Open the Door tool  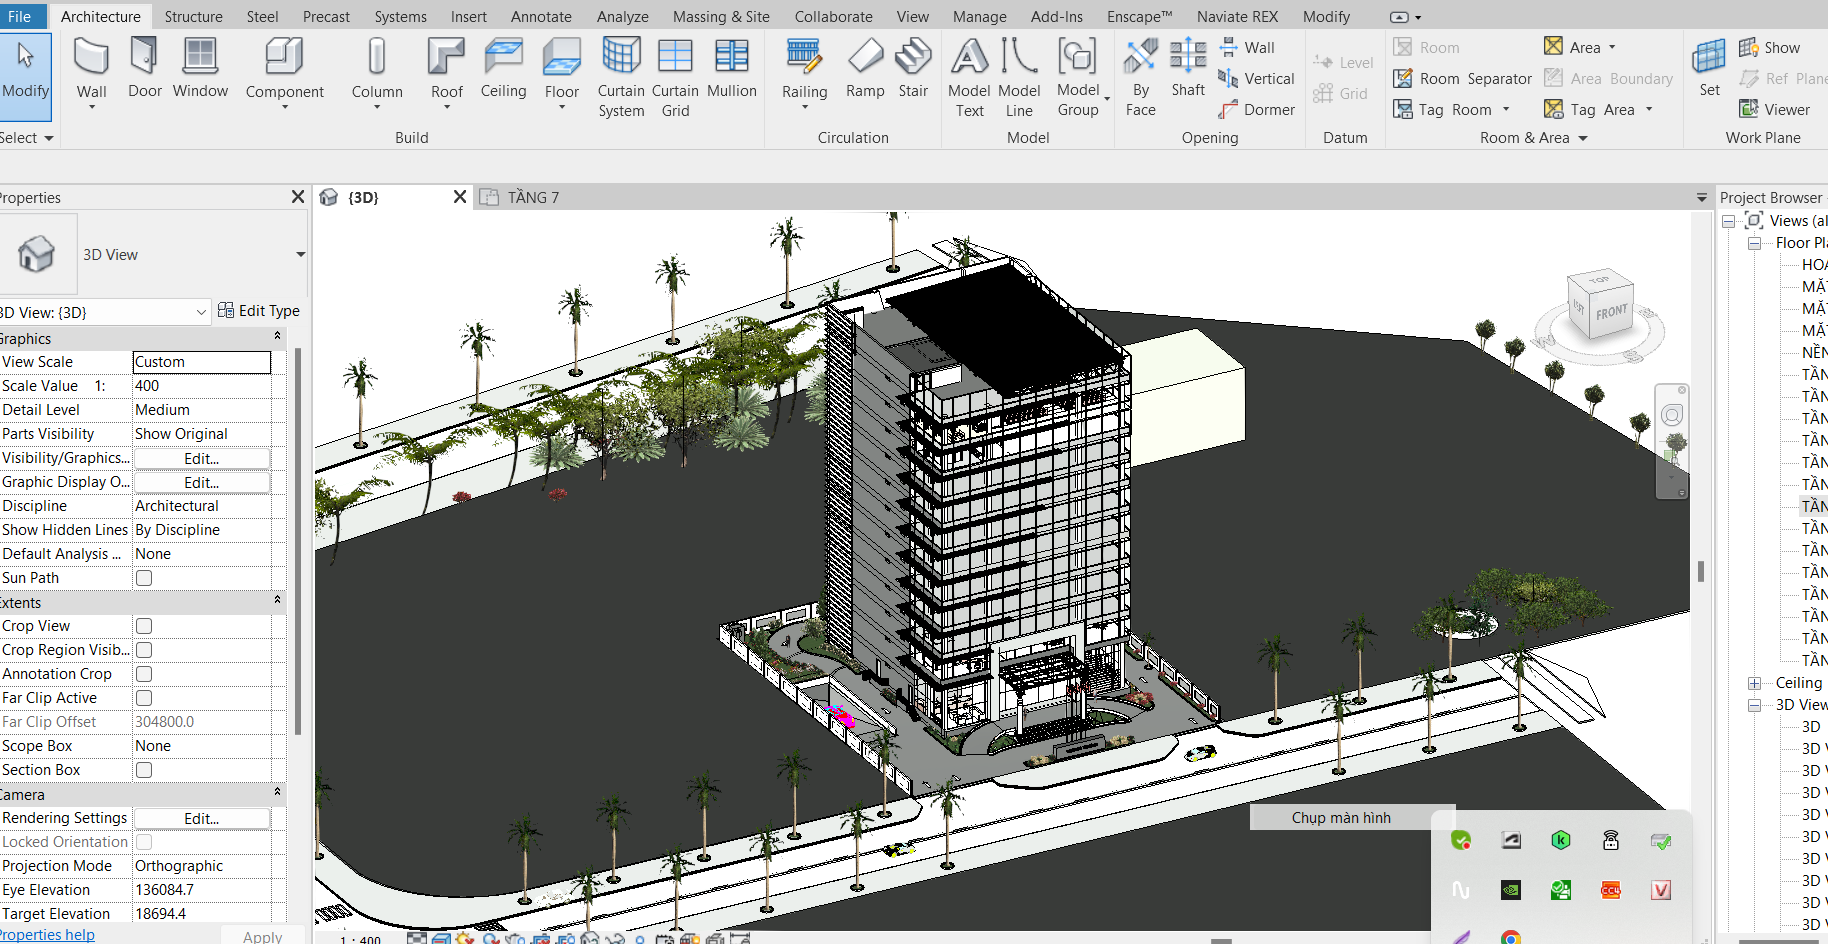[x=144, y=70]
